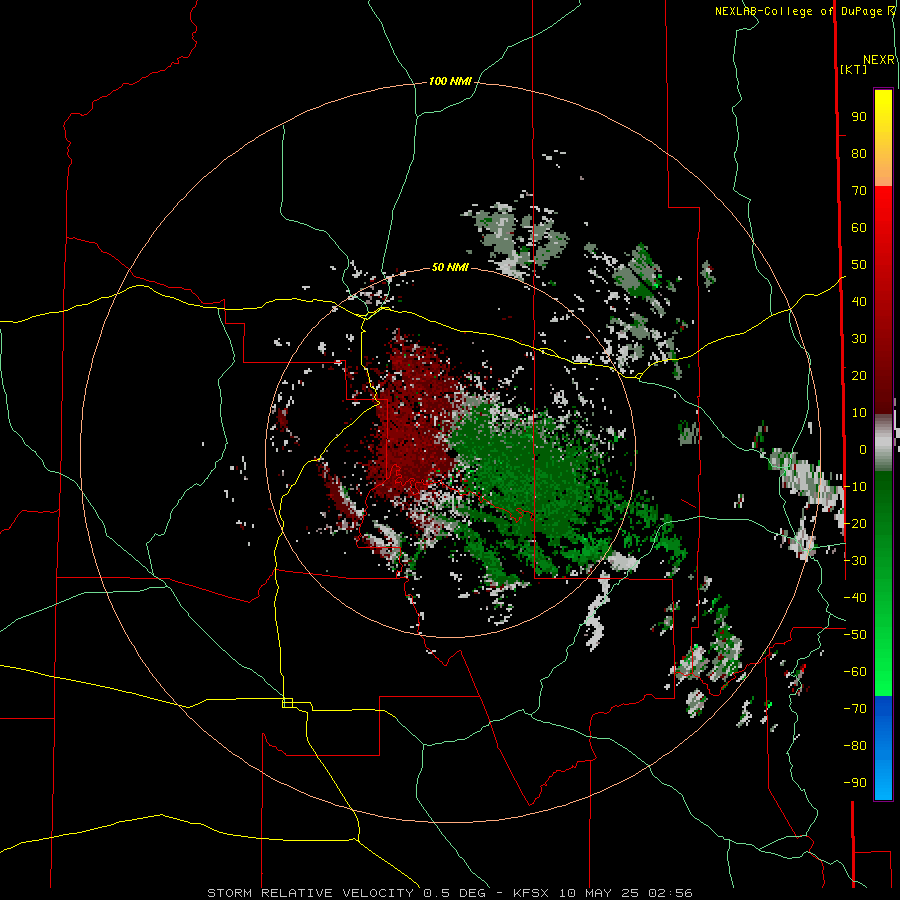900x900 pixels.
Task: Select the -10 value on velocity scale
Action: 855,487
